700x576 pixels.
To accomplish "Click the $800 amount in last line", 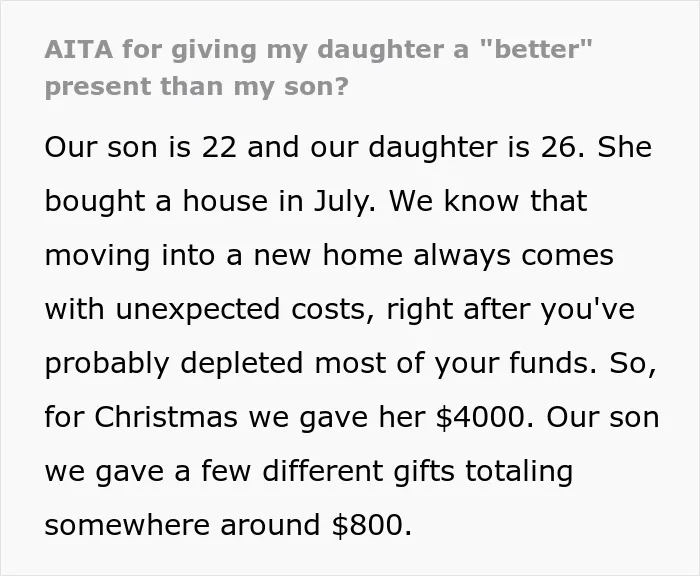I will (368, 526).
